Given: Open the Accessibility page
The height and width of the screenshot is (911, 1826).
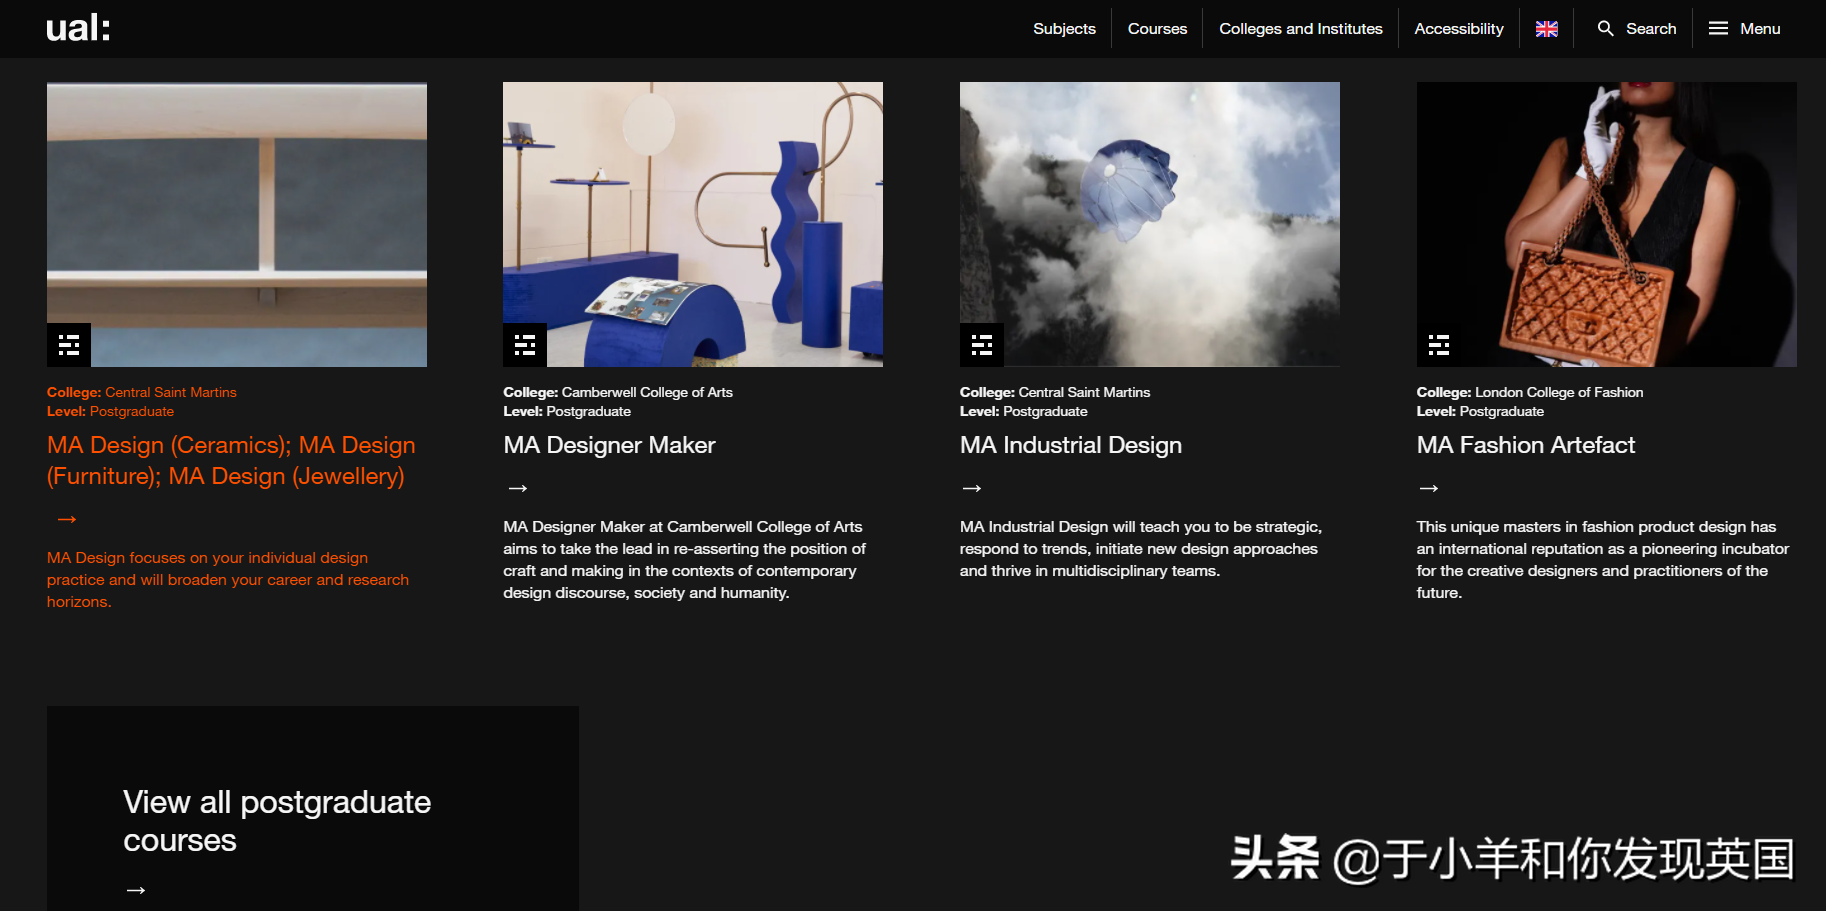Looking at the screenshot, I should (1458, 29).
